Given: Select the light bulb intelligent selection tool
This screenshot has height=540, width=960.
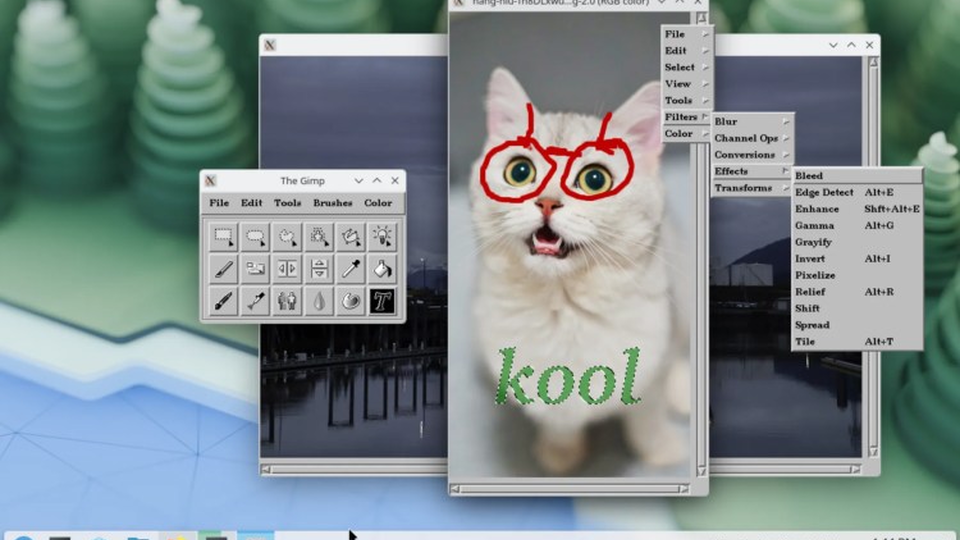Looking at the screenshot, I should (383, 237).
